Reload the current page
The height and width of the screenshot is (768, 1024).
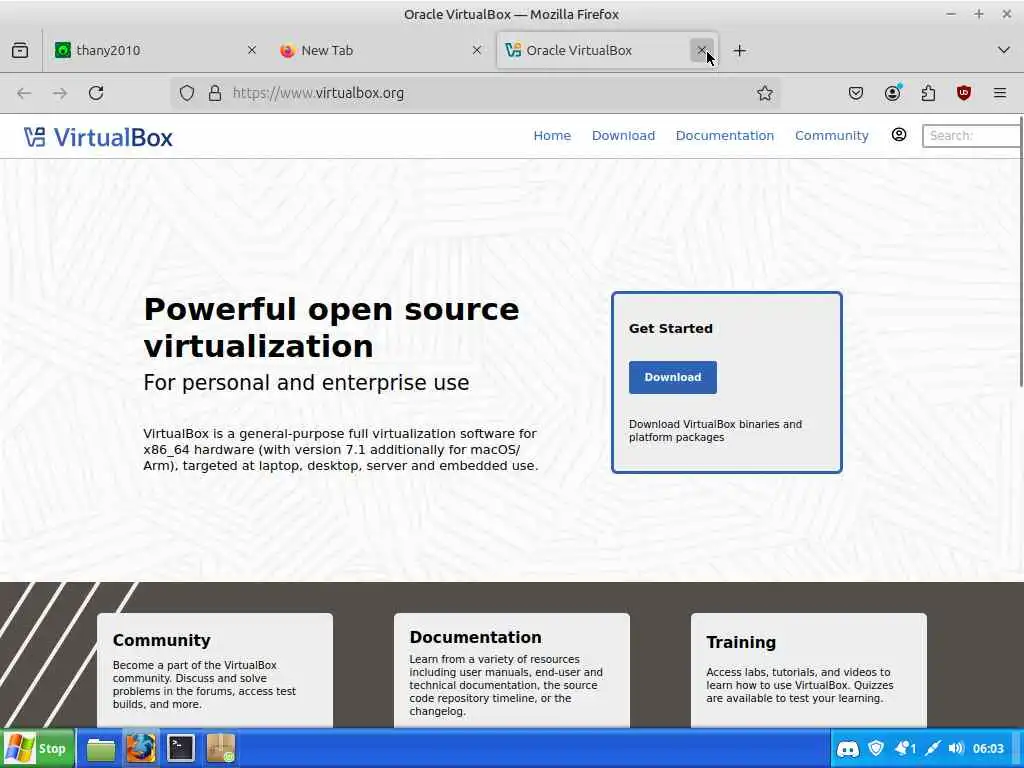pyautogui.click(x=96, y=93)
